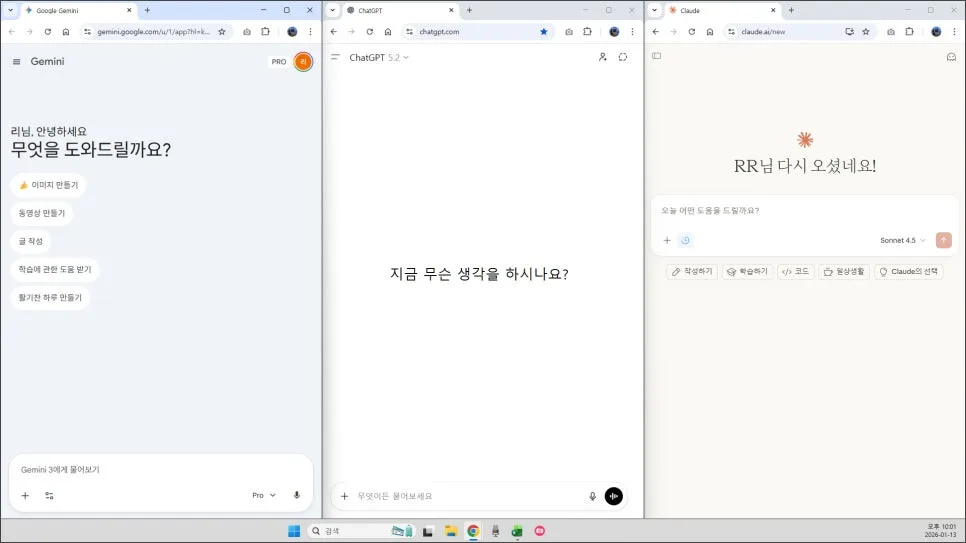
Task: Expand ChatGPT 5.2 model dropdown
Action: (x=379, y=57)
